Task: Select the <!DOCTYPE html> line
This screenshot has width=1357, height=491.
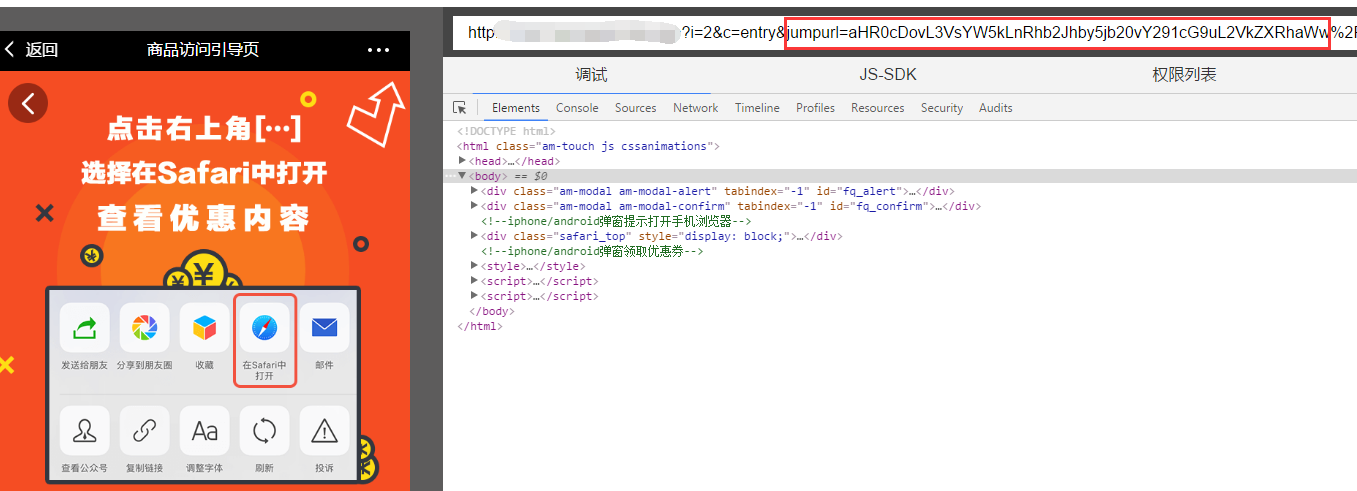Action: [x=506, y=131]
